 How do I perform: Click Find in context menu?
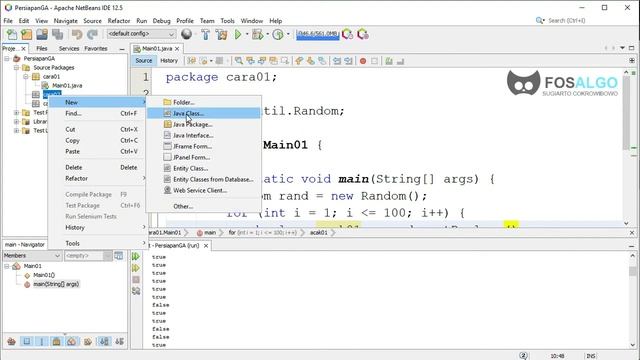pyautogui.click(x=97, y=113)
